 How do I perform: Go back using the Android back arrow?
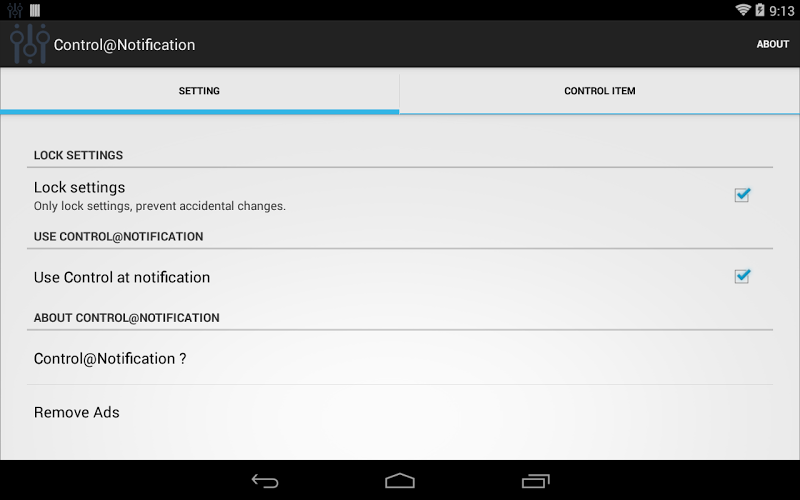coord(265,481)
